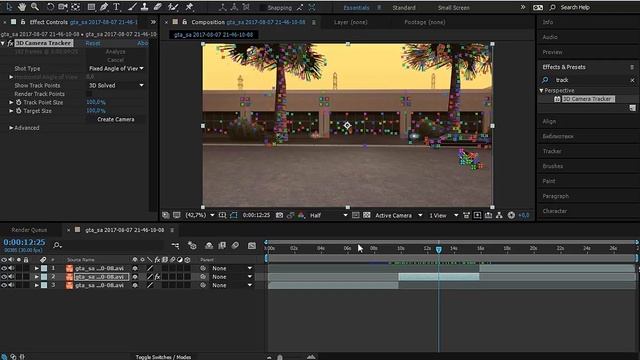This screenshot has width=640, height=360.
Task: Click Toggle Switches / Modes button
Action: coord(163,357)
